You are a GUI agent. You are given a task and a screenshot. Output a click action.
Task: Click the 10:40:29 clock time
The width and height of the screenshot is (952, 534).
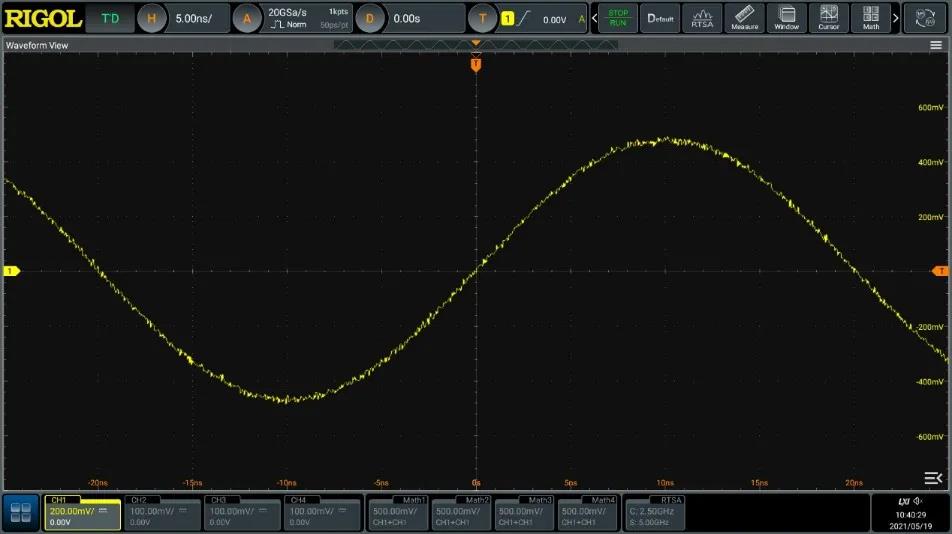tap(911, 515)
